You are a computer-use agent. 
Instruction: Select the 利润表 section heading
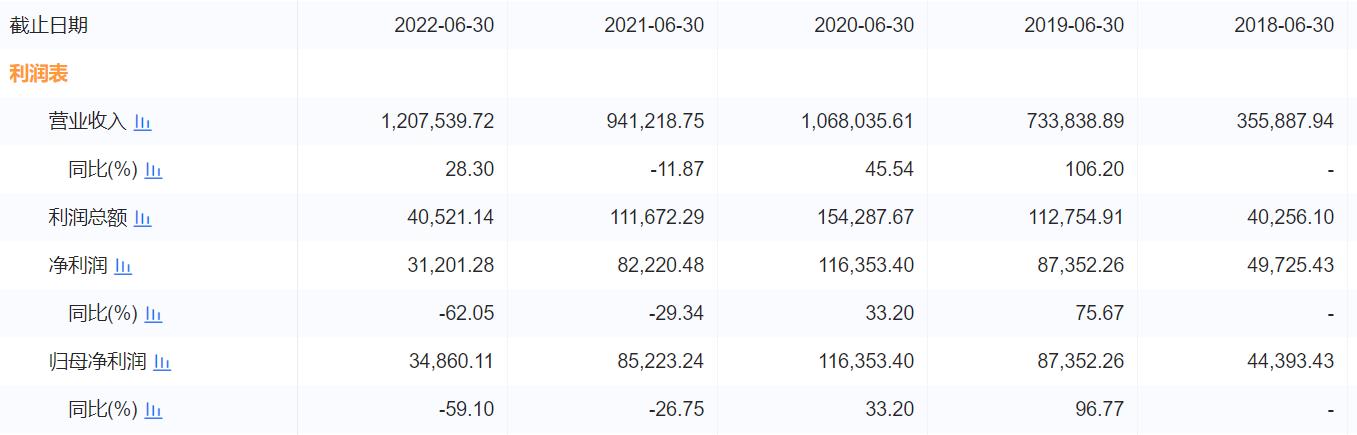coord(39,74)
